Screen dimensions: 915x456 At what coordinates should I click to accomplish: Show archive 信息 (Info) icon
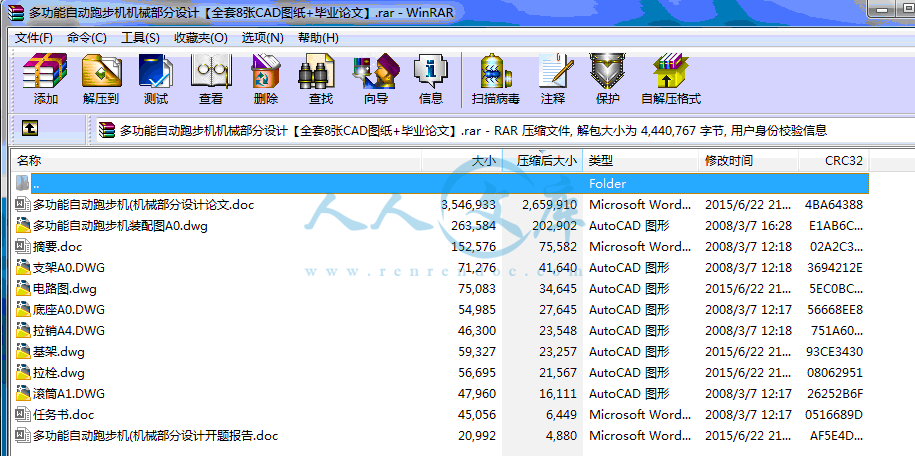431,71
